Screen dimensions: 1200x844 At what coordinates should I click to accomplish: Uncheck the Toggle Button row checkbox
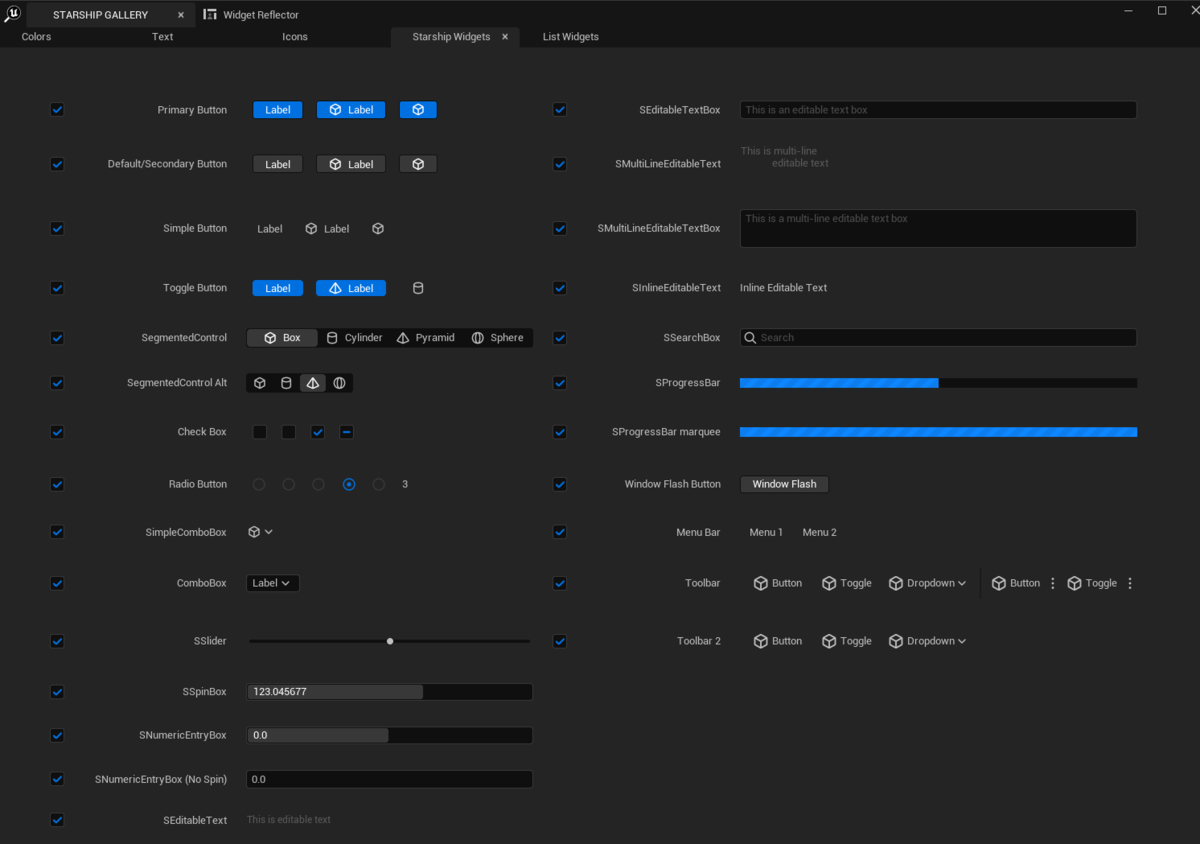tap(57, 288)
